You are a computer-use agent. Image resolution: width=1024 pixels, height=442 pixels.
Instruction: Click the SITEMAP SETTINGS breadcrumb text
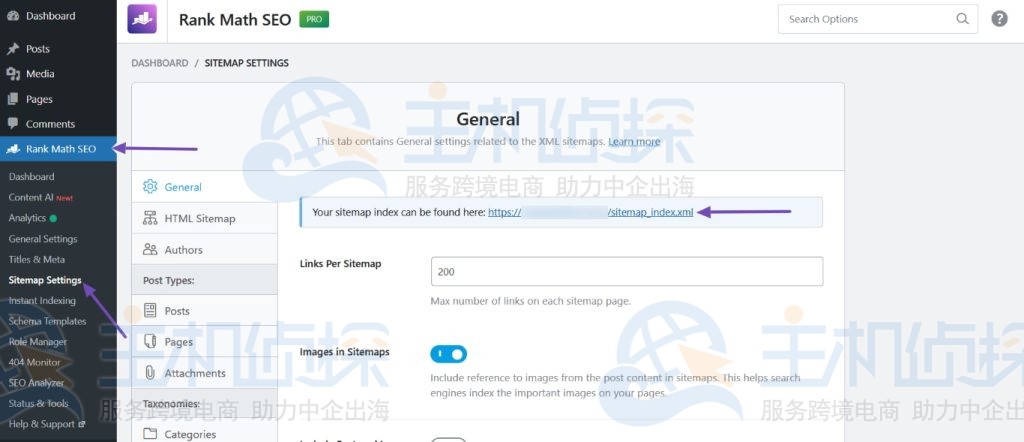tap(247, 63)
